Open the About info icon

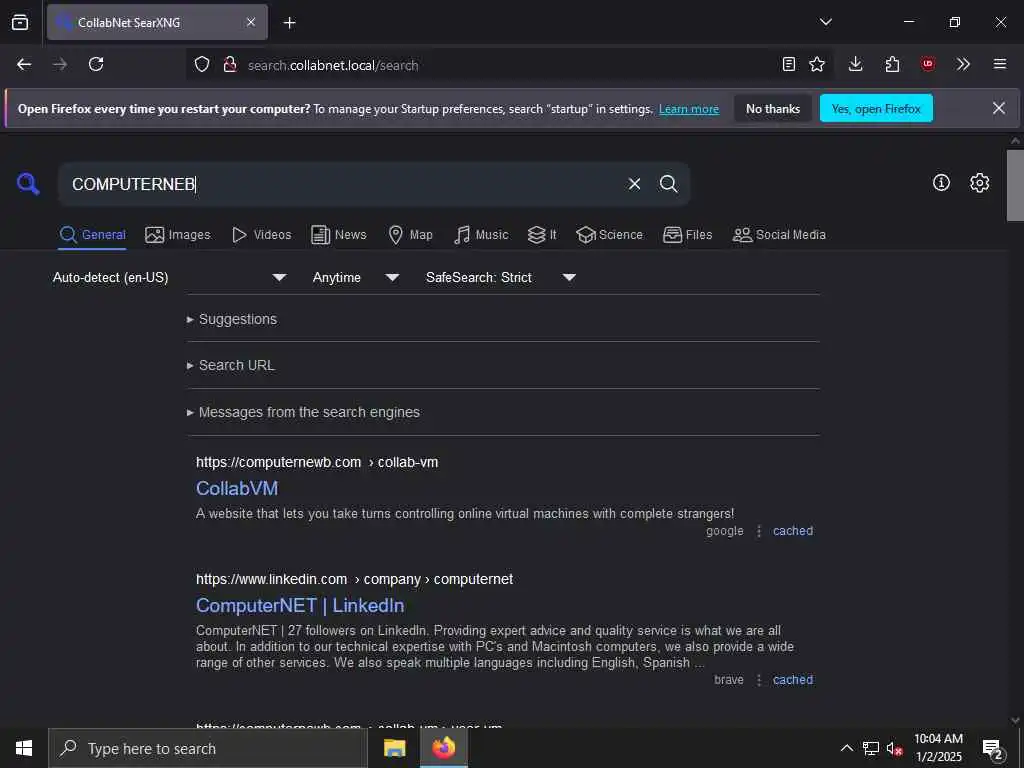pos(941,183)
